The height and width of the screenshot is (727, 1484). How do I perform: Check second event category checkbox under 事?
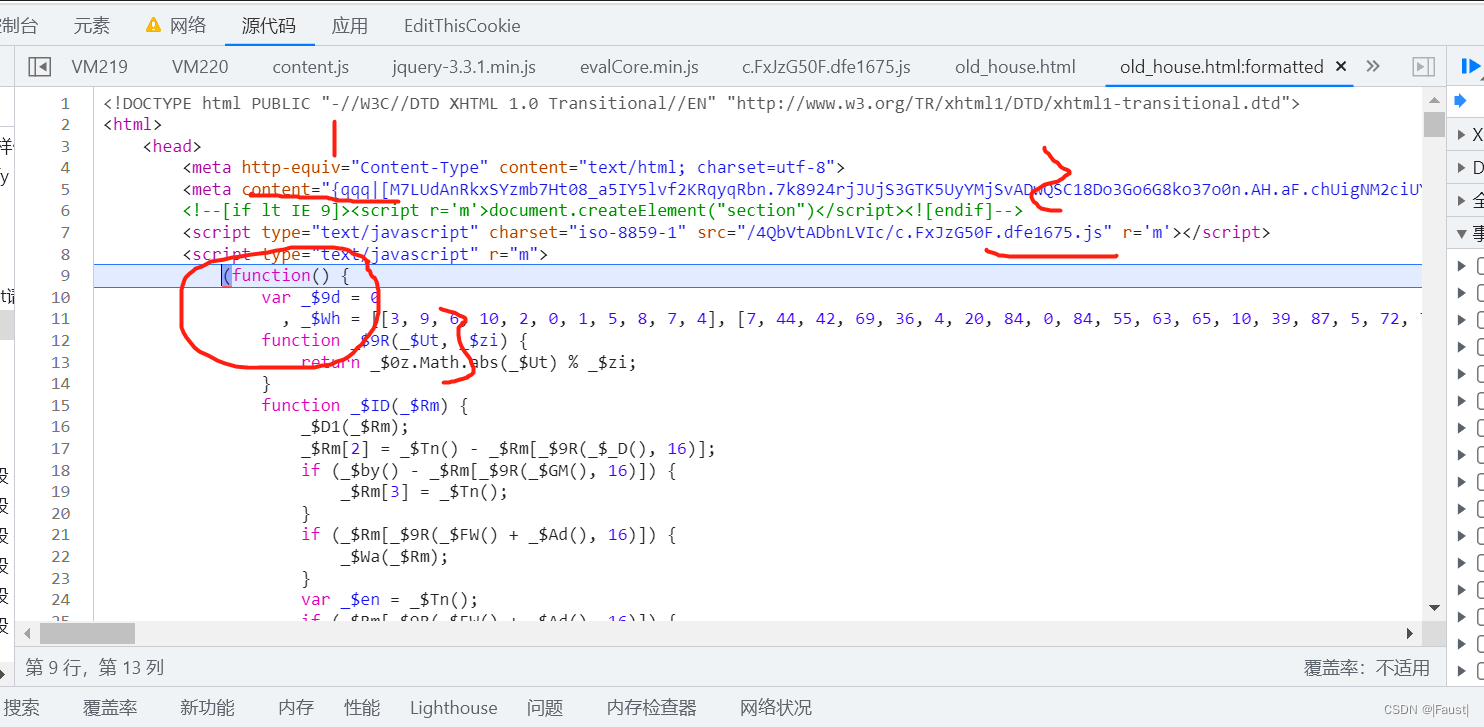(x=1480, y=293)
